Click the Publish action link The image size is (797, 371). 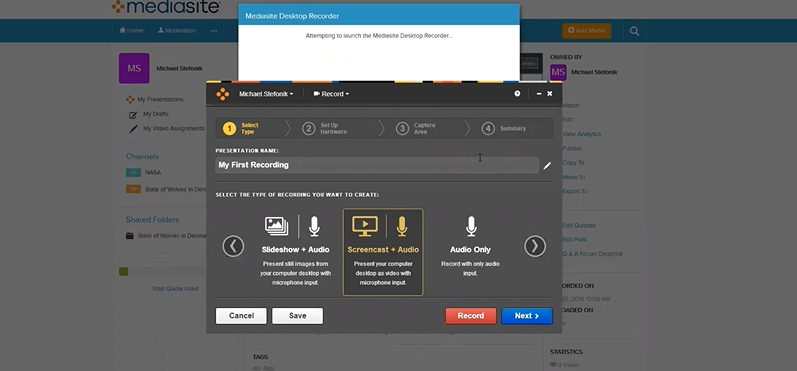[x=572, y=148]
